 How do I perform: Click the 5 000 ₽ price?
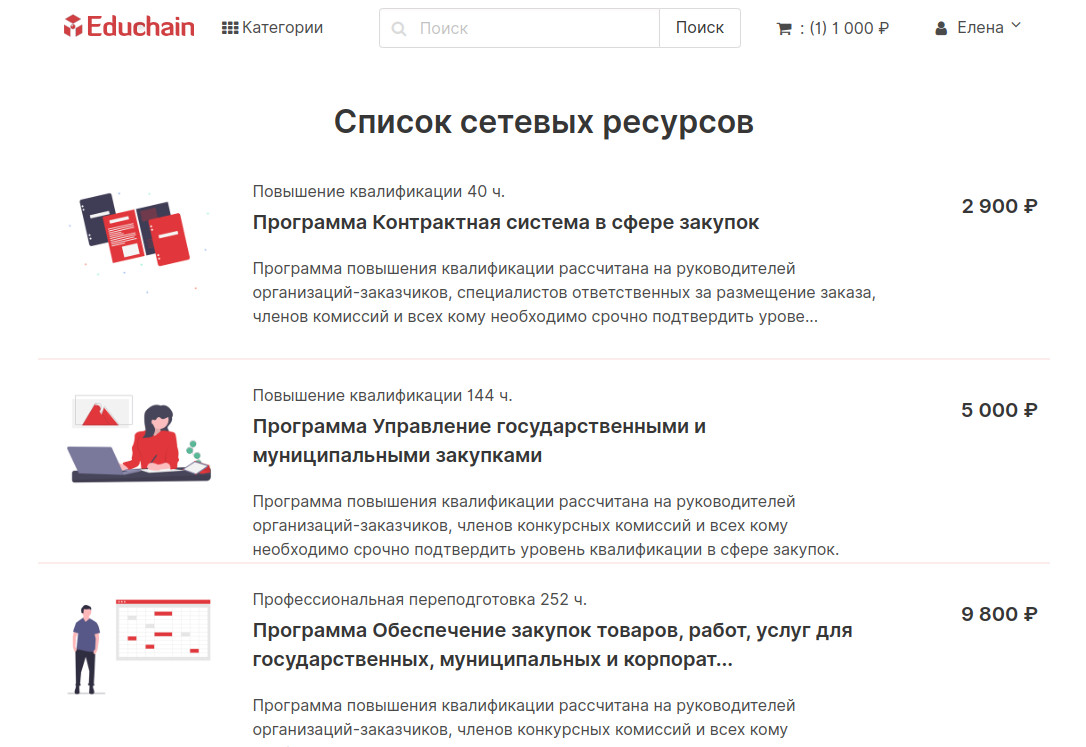(x=999, y=410)
